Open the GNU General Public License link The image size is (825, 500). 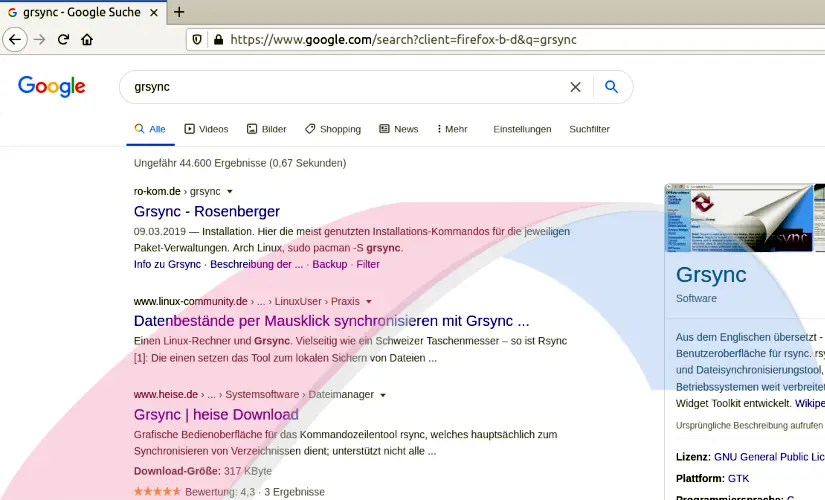(769, 457)
